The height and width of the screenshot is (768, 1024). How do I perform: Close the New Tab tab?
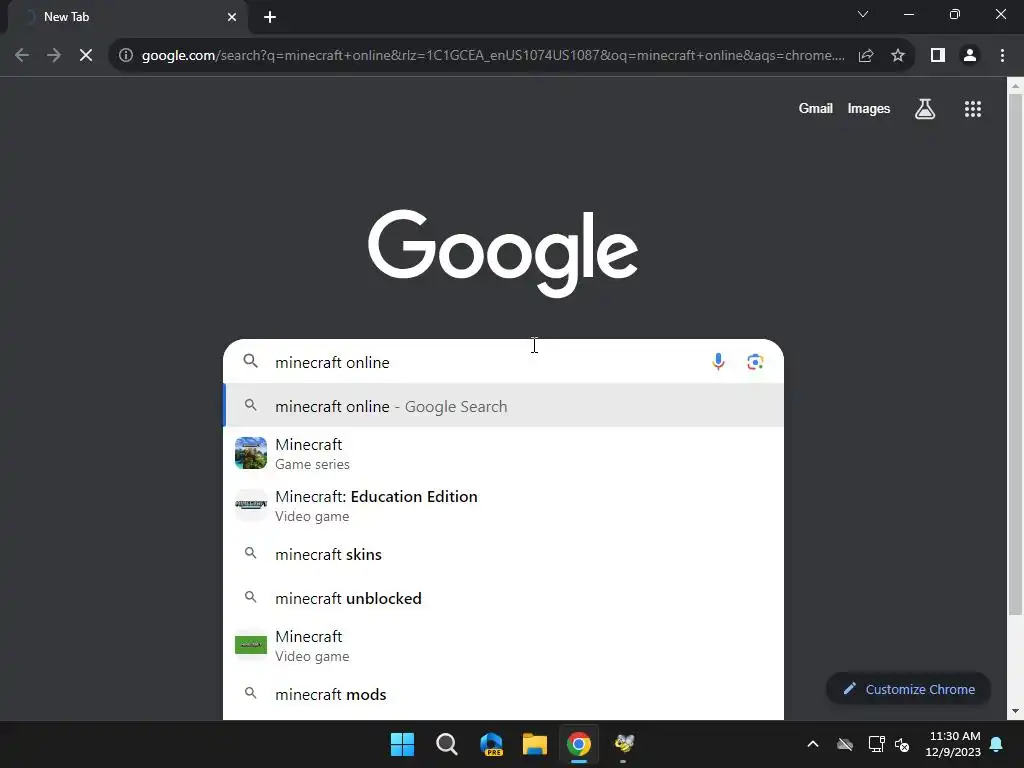232,17
